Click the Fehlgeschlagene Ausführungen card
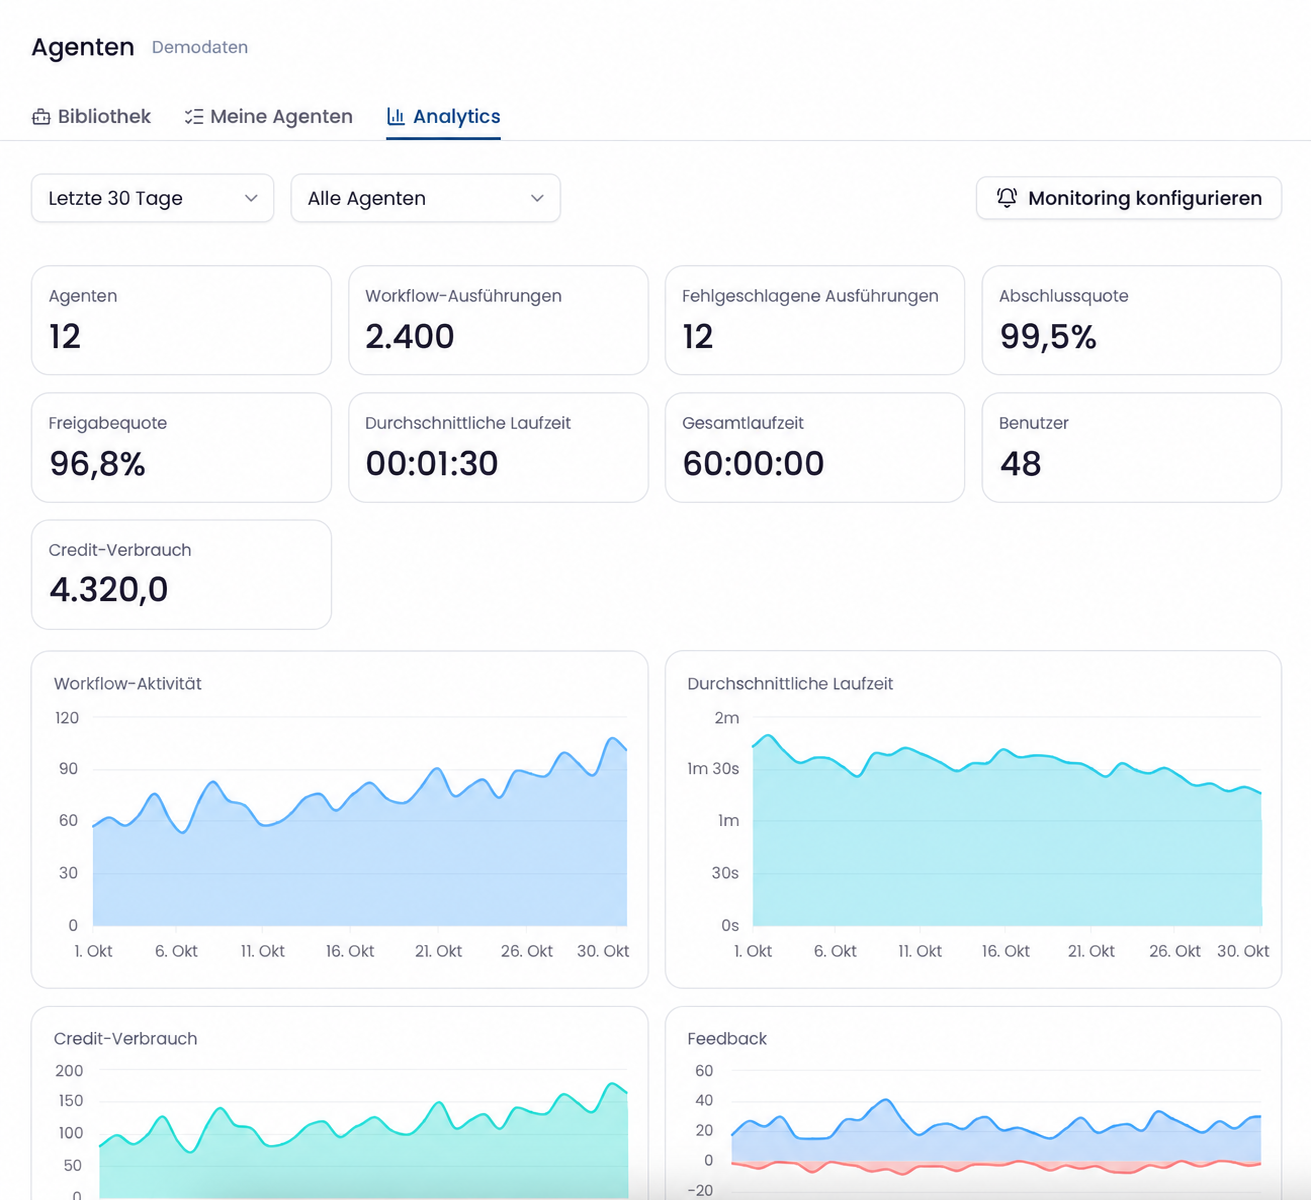1311x1200 pixels. (x=815, y=320)
